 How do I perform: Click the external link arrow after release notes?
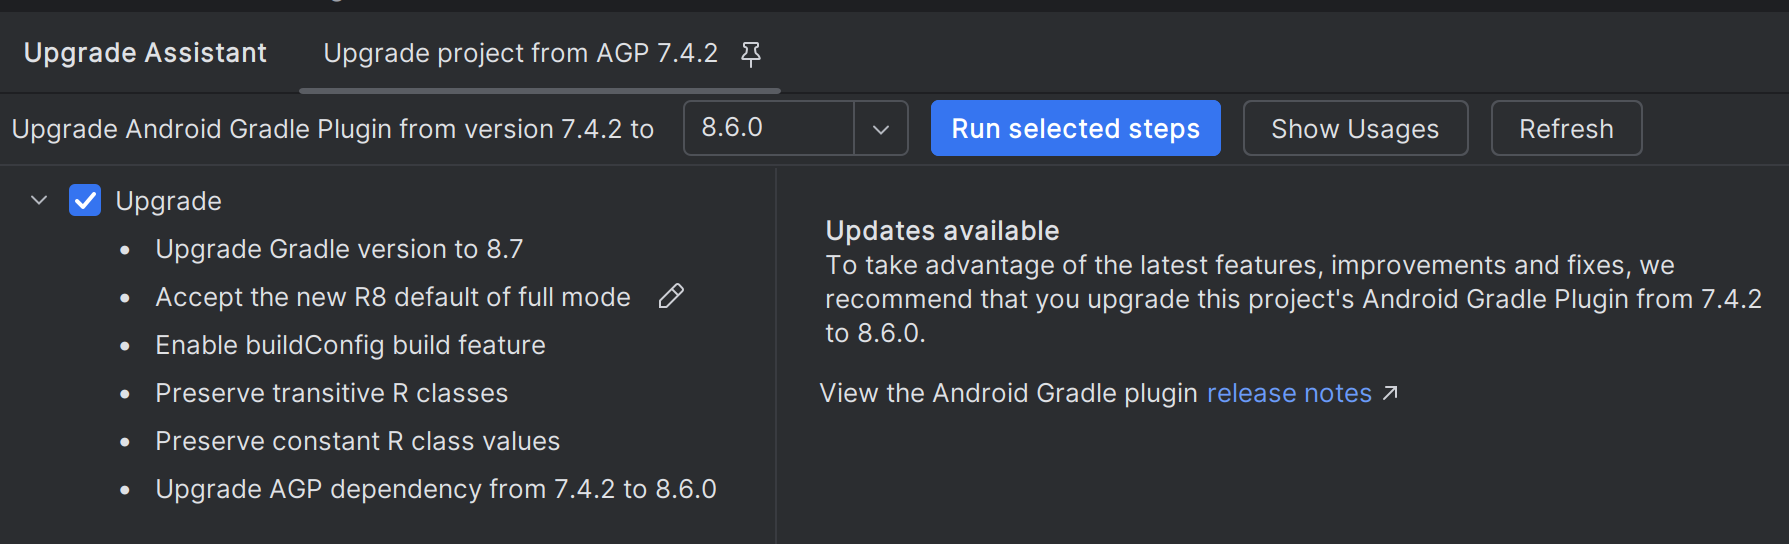pos(1390,393)
